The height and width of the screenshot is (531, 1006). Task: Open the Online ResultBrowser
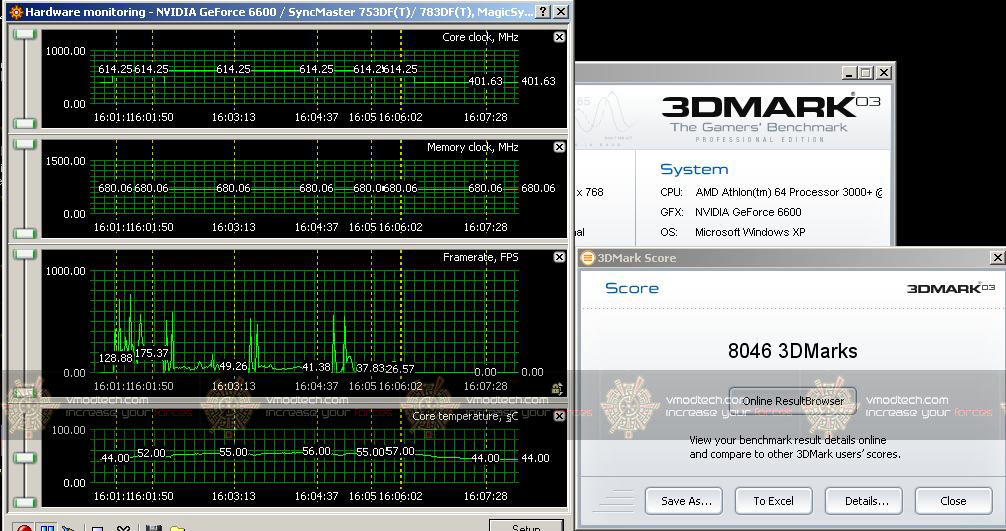point(792,401)
